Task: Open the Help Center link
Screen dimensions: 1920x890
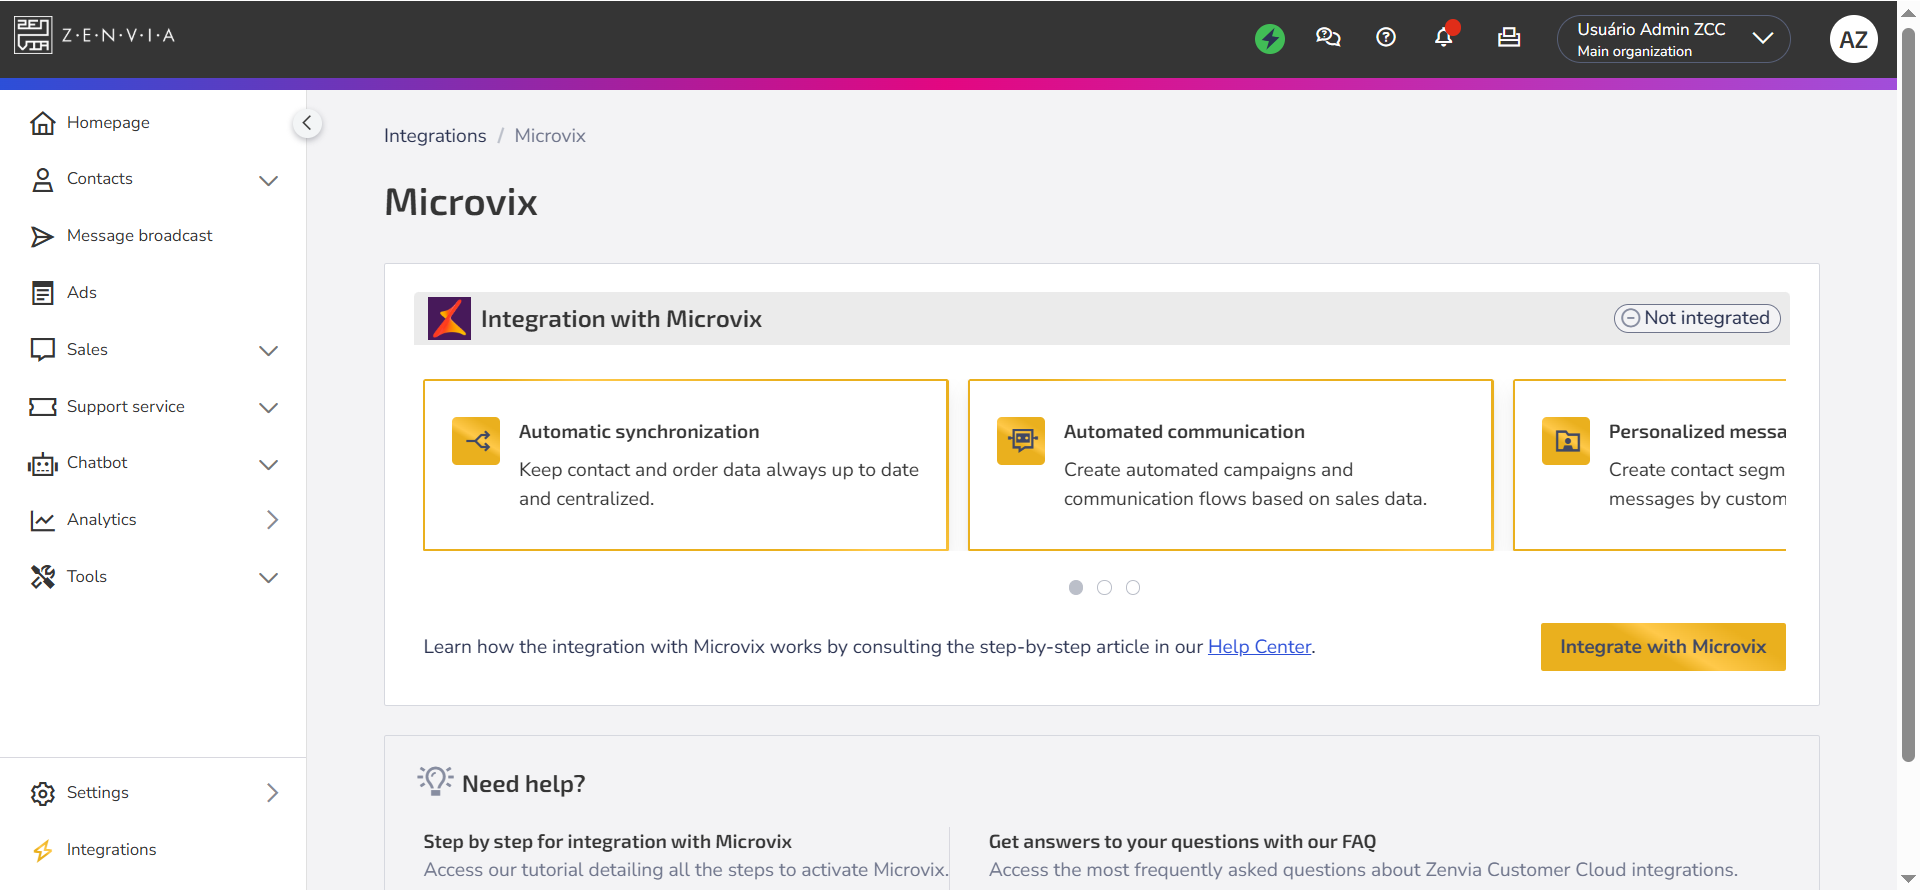Action: 1259,647
